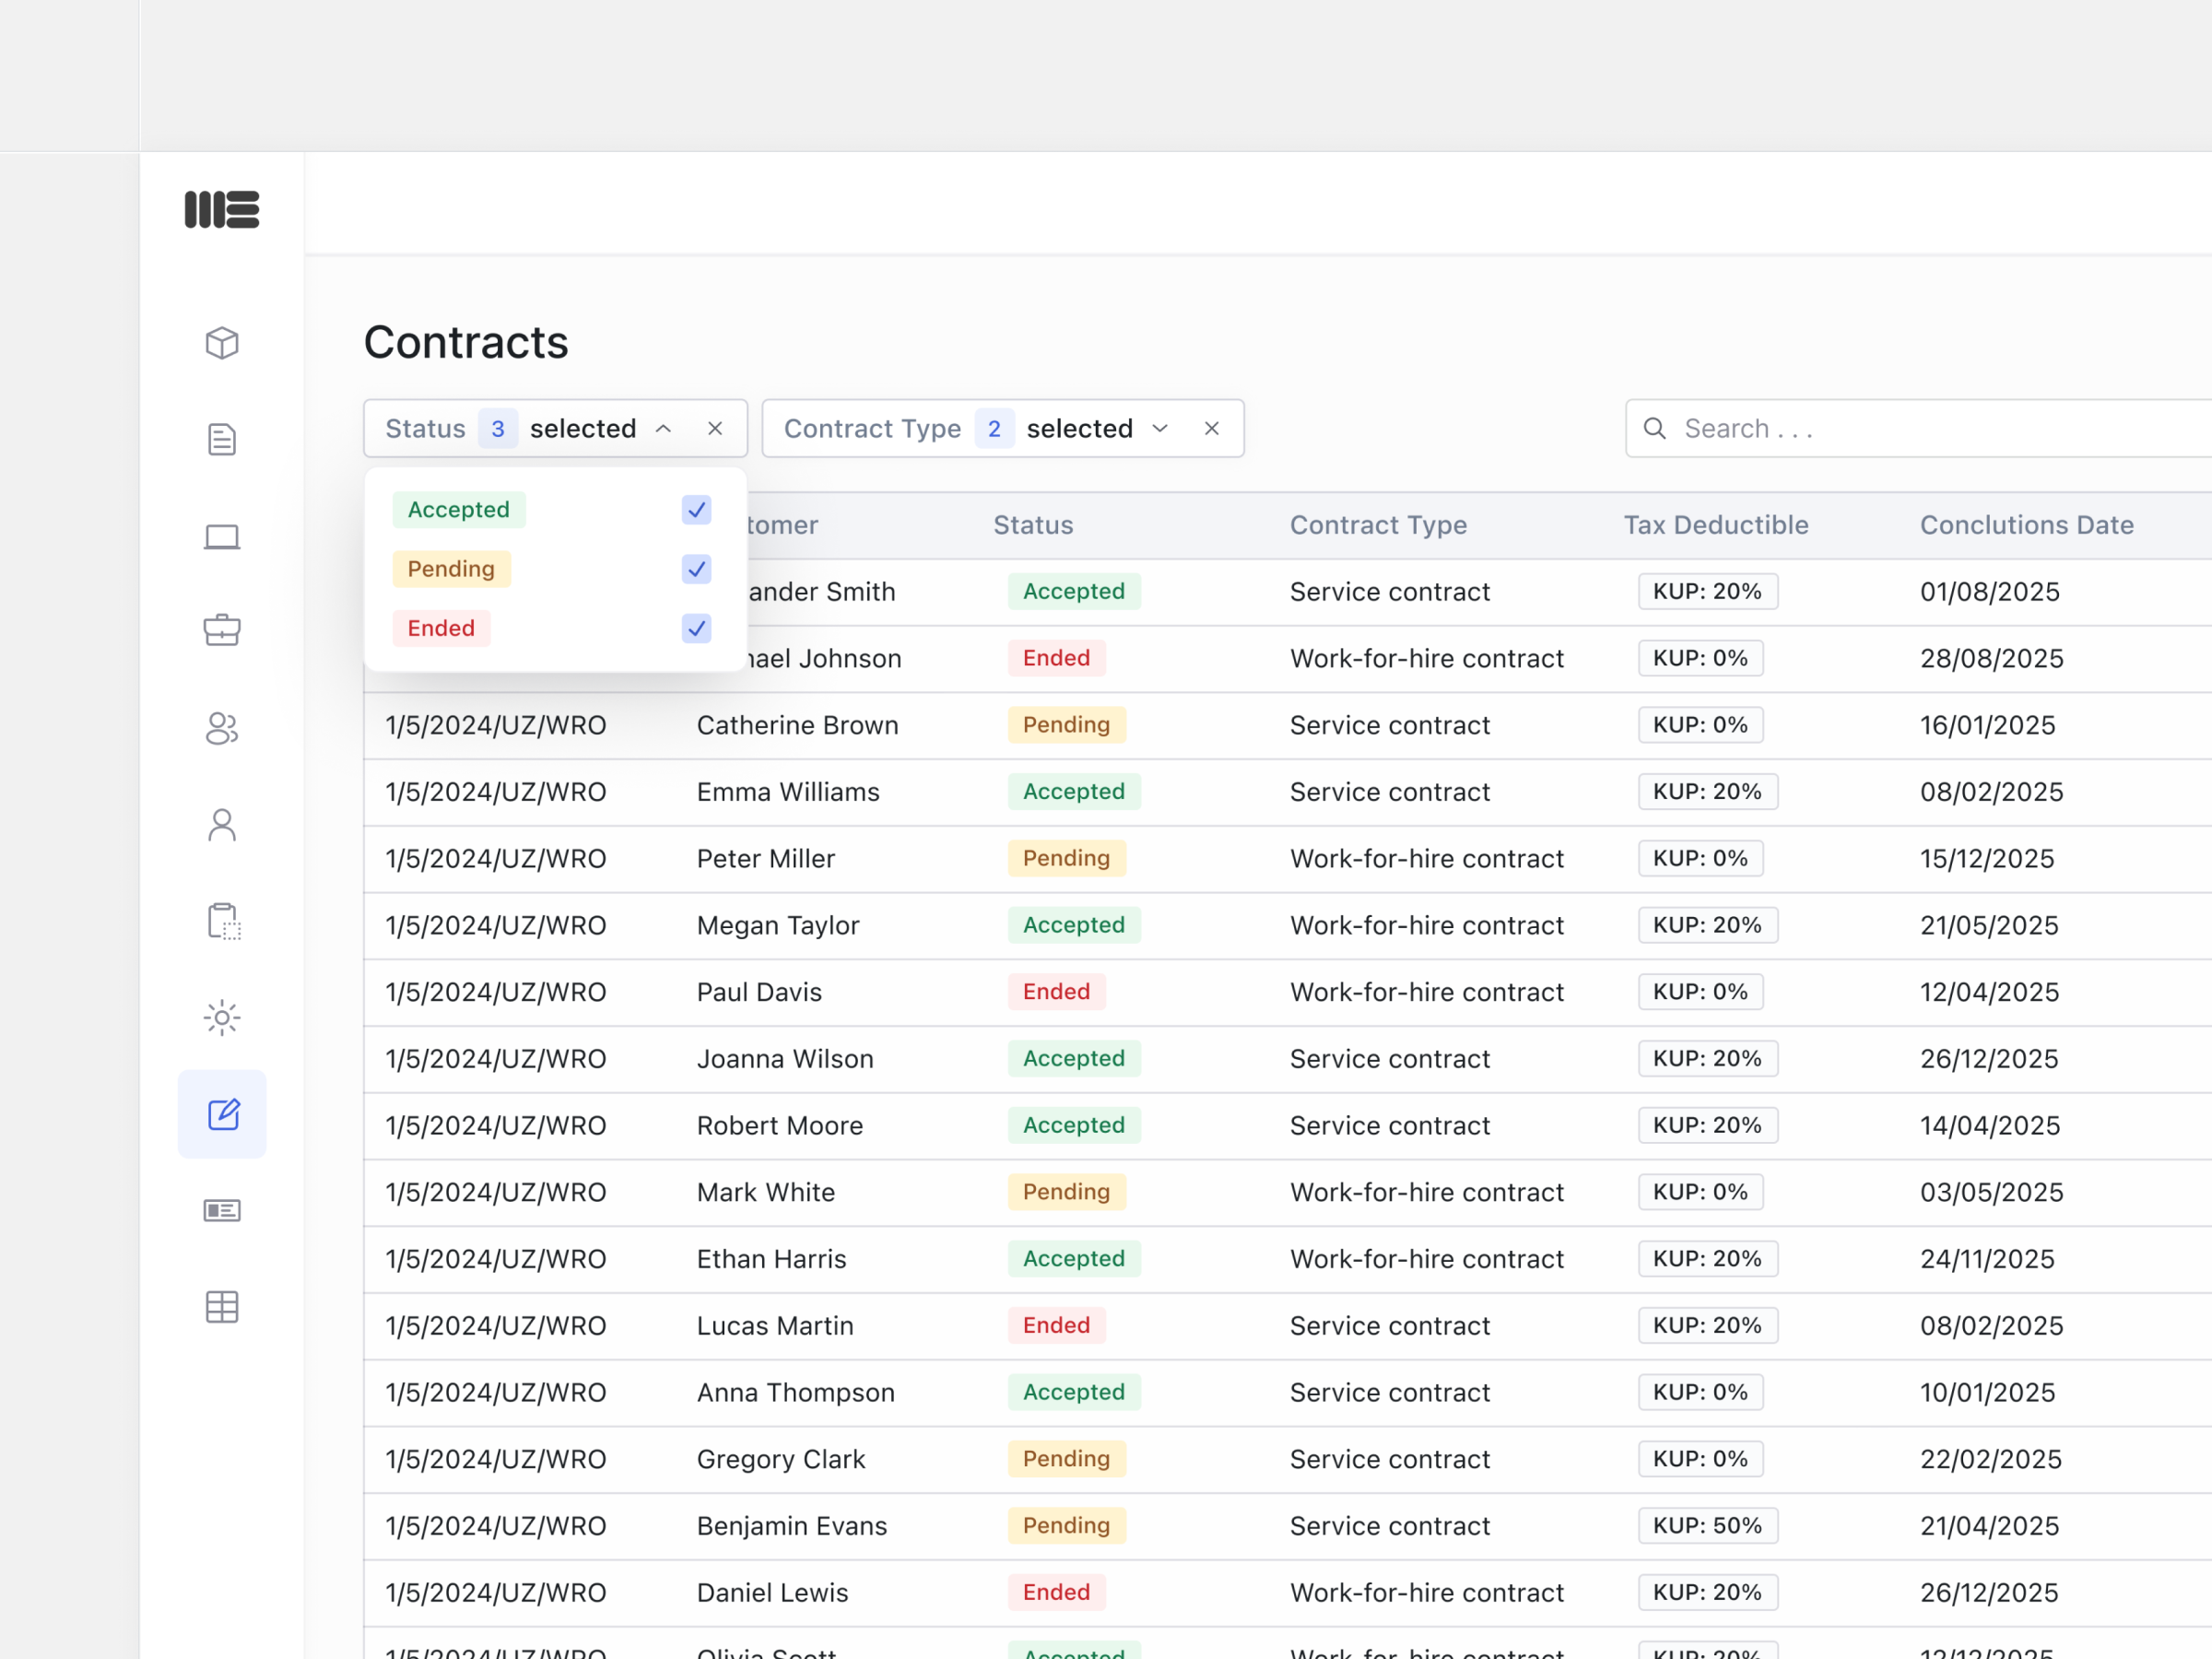
Task: Sort by Conclutions Date column header
Action: (x=2026, y=525)
